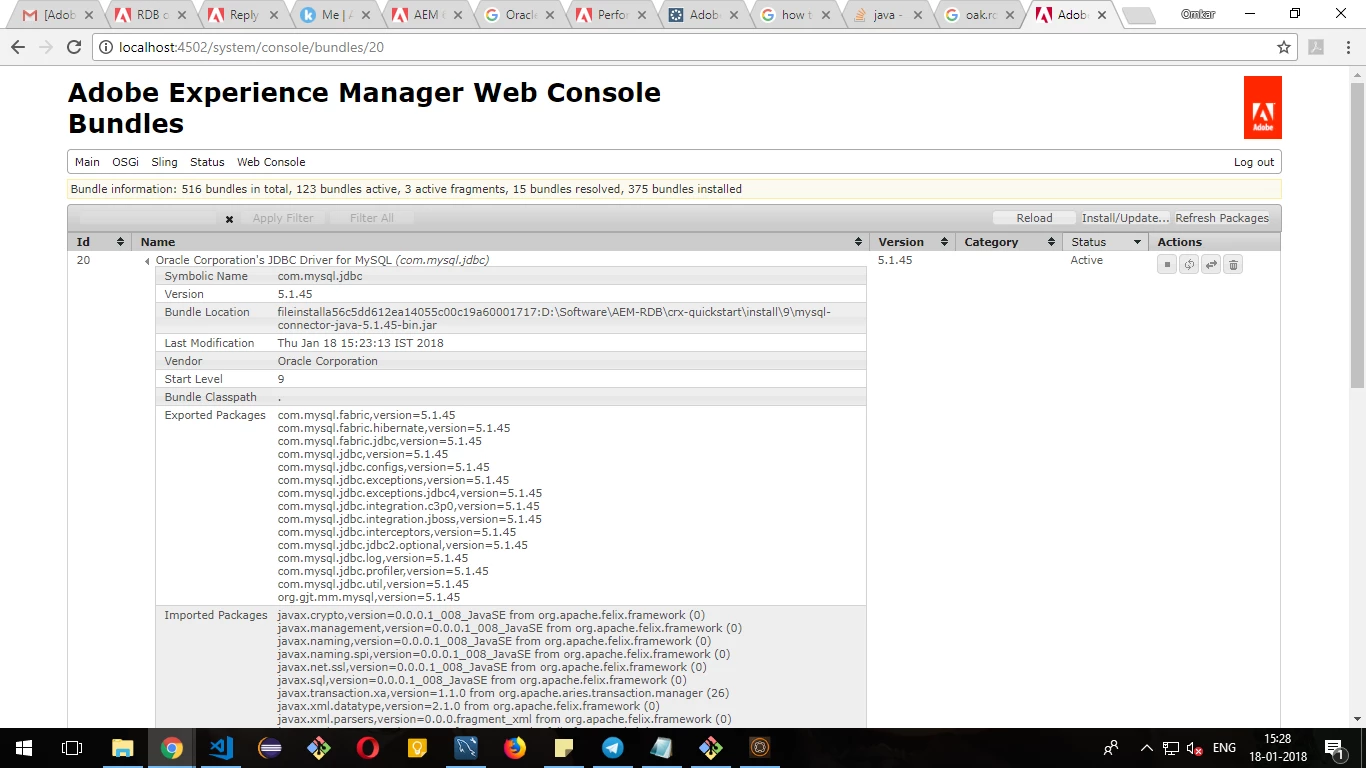Reload the page in Chrome
Screen dimensions: 1366x768
point(74,47)
